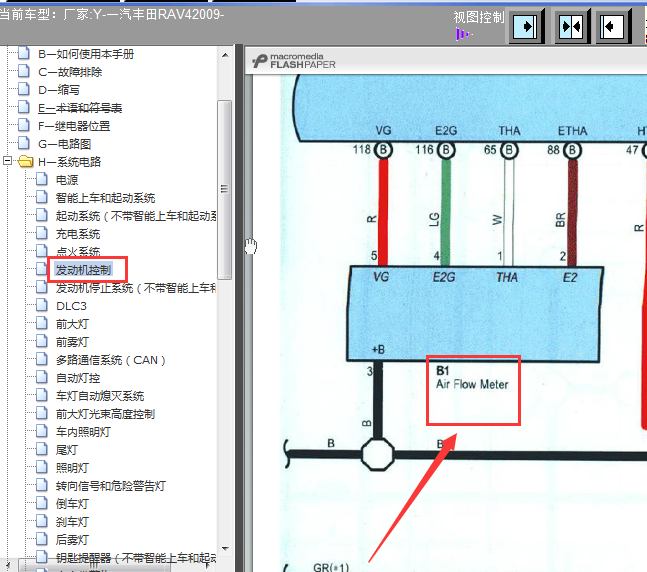The width and height of the screenshot is (647, 572).
Task: Open the E—术语和符号表 page
Action: click(x=80, y=108)
